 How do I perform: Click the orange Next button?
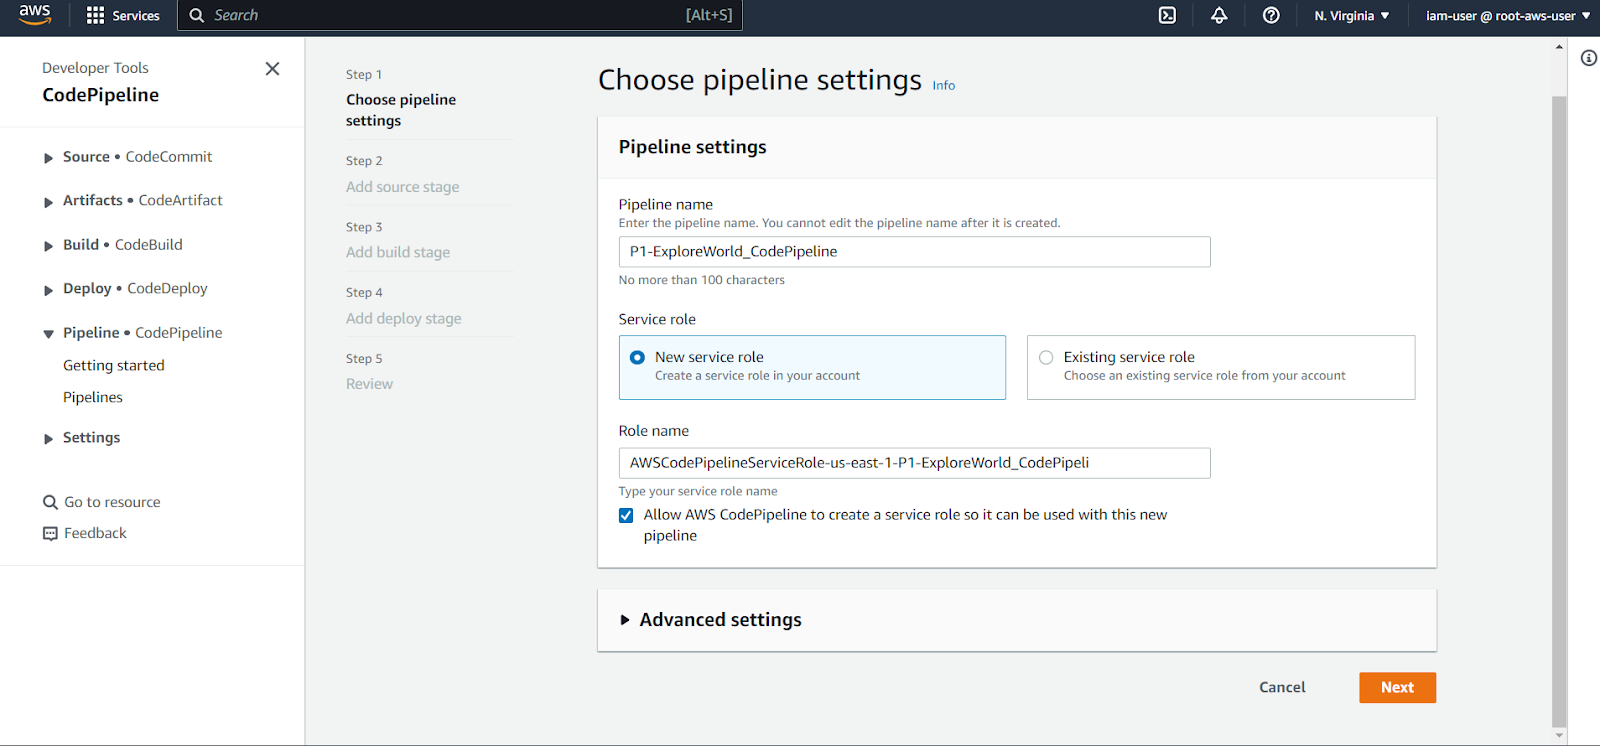[x=1397, y=688]
